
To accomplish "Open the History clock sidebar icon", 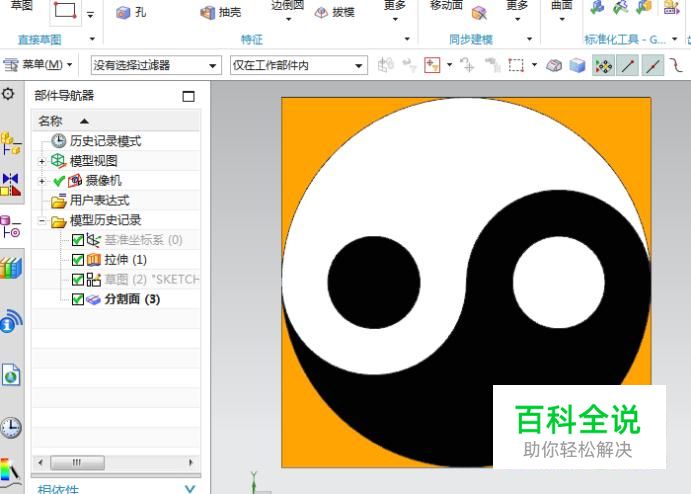I will pos(10,428).
